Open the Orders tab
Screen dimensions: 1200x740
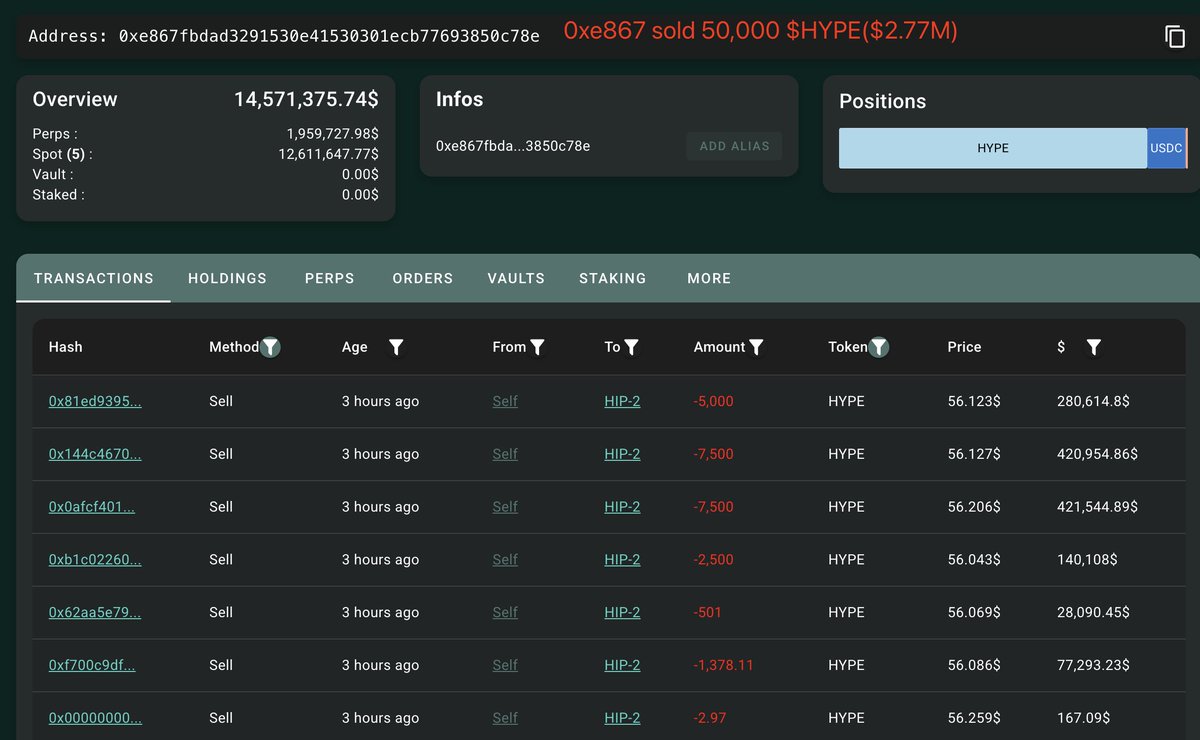point(423,278)
